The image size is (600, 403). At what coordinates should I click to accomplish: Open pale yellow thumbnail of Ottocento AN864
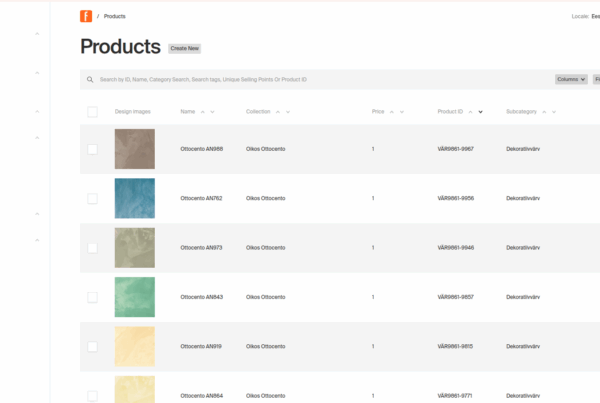point(135,389)
